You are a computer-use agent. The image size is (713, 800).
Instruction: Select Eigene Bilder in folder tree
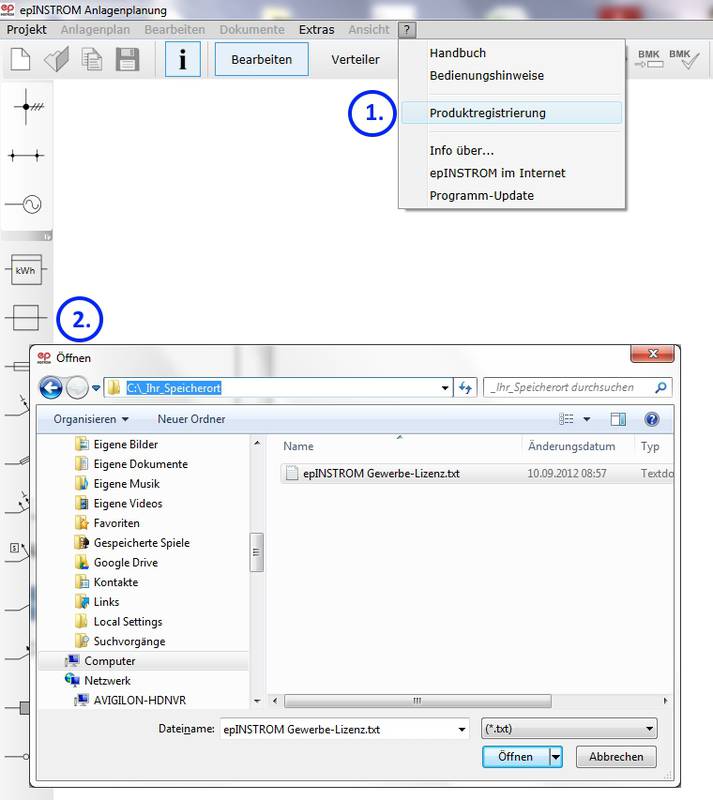(x=125, y=444)
